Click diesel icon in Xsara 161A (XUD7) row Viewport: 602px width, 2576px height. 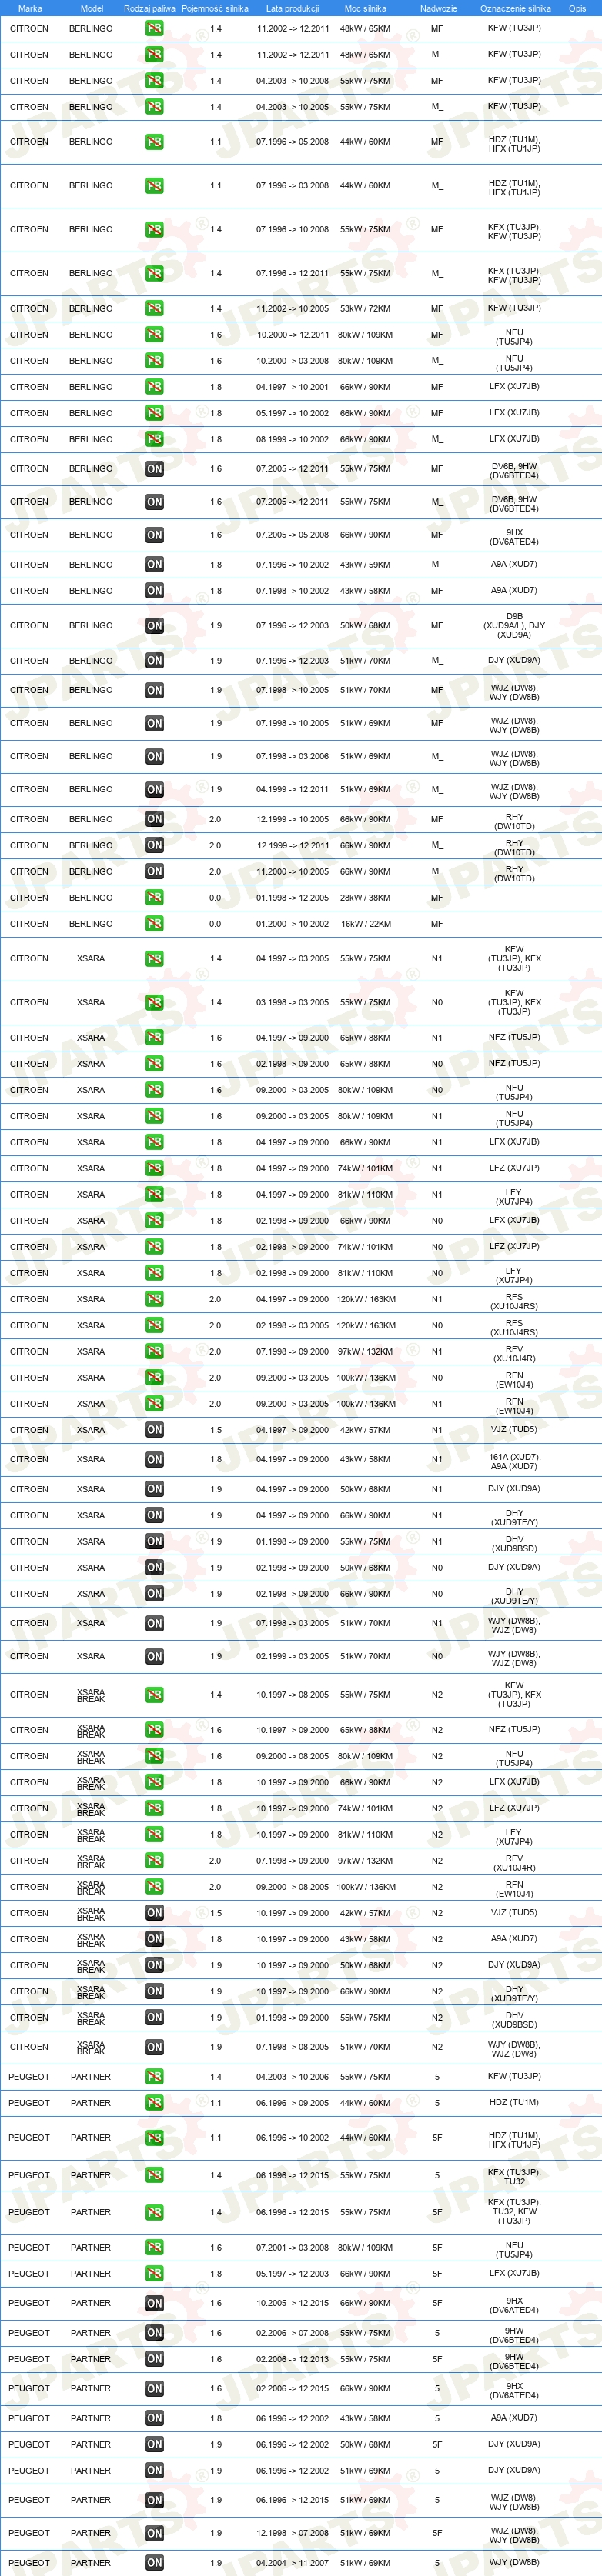tap(154, 1460)
